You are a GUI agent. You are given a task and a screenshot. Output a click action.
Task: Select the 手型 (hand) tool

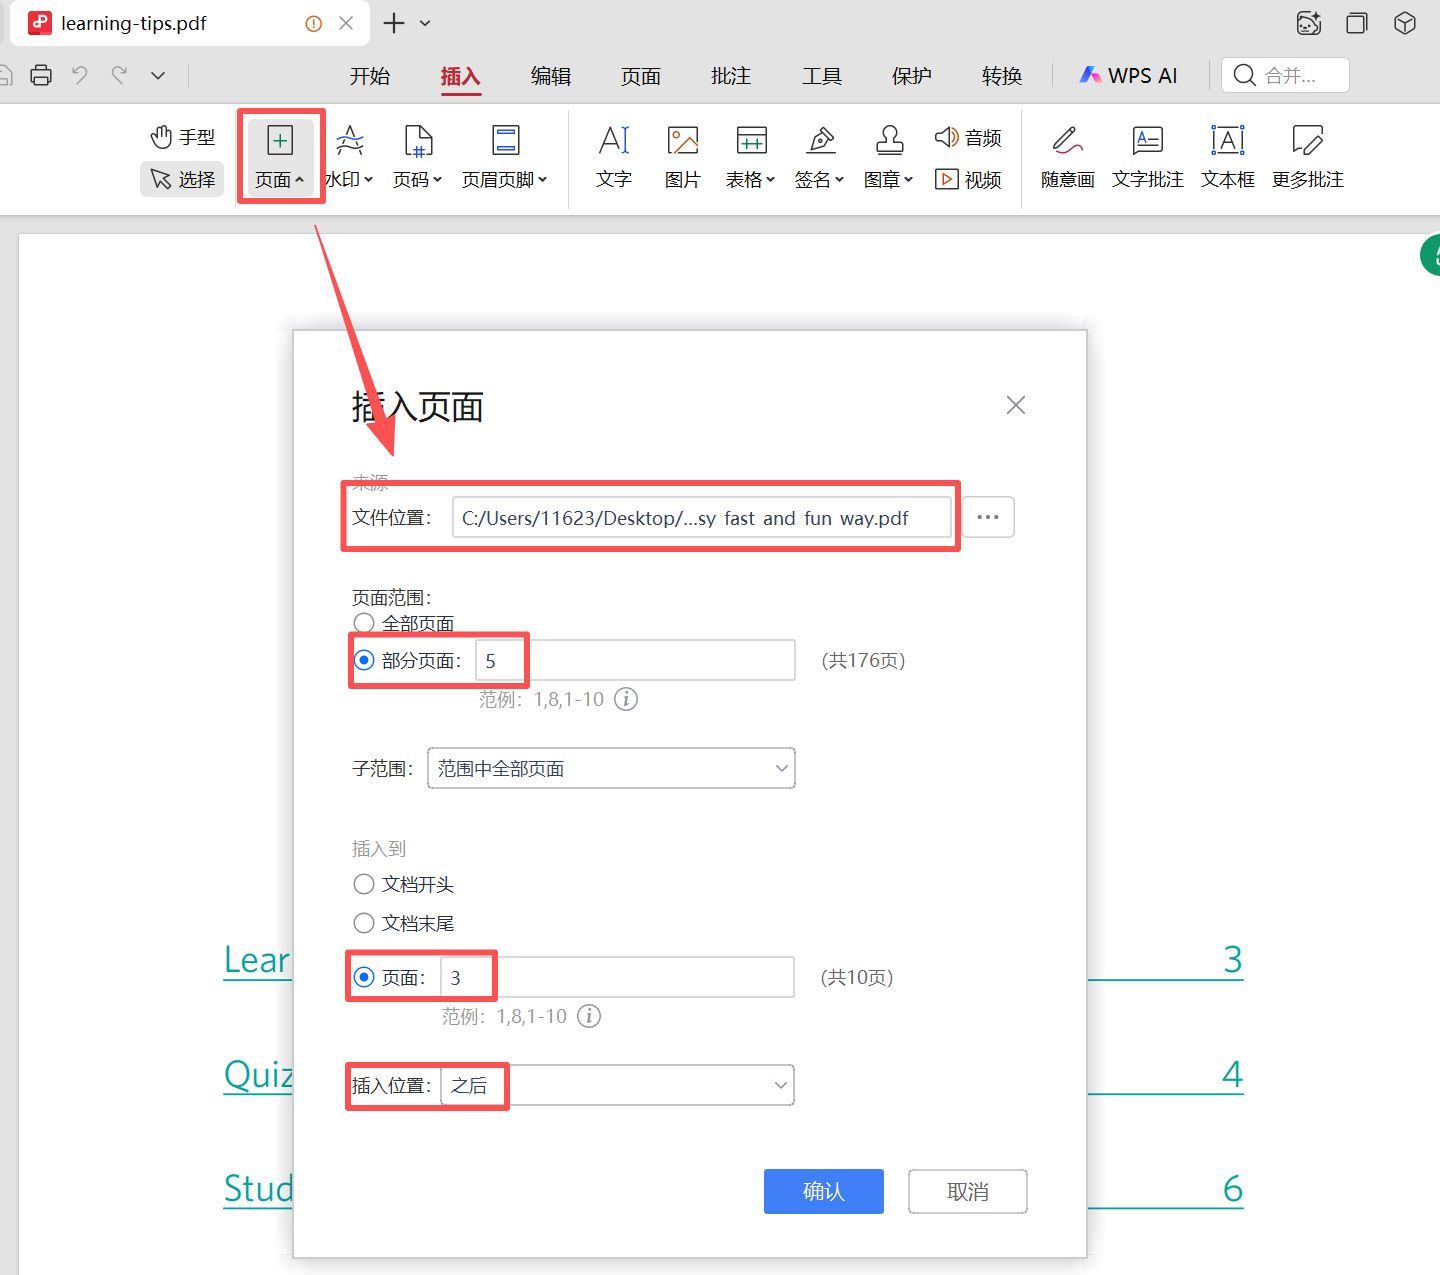[182, 137]
